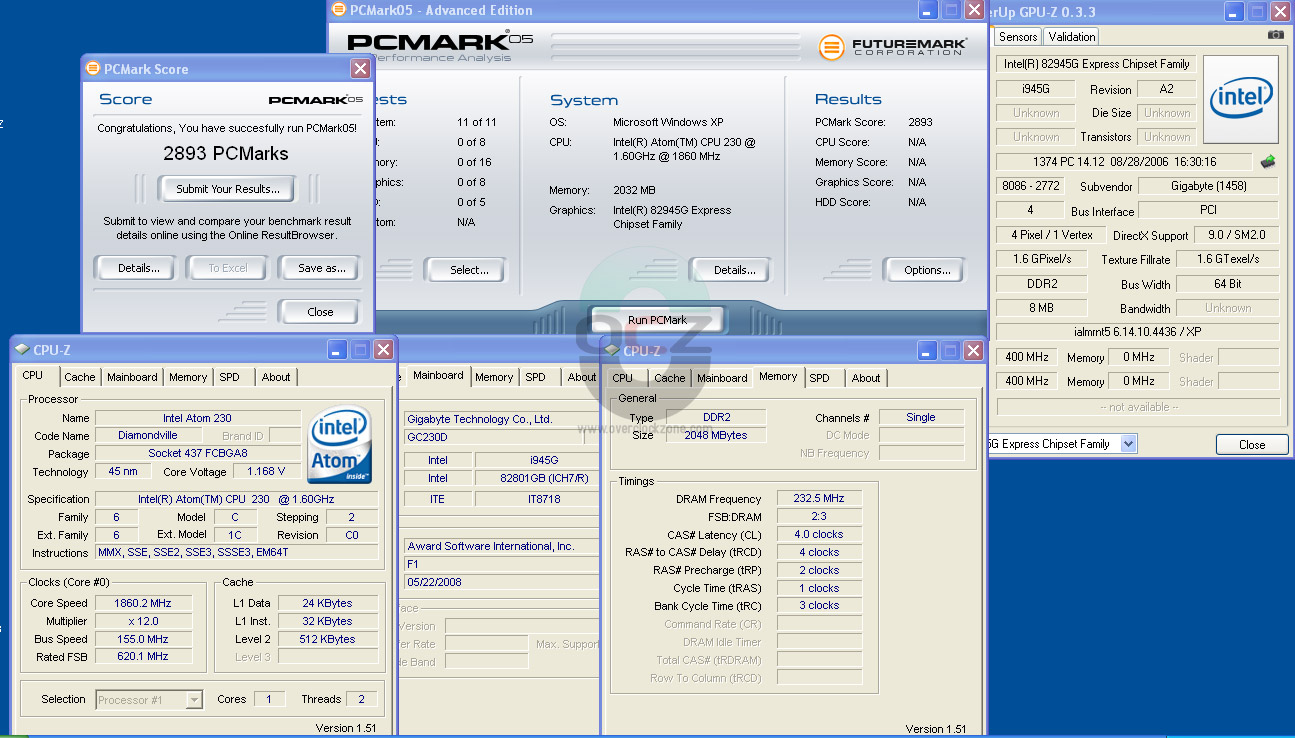
Task: Click the Close button in GPU-Z
Action: [1252, 445]
